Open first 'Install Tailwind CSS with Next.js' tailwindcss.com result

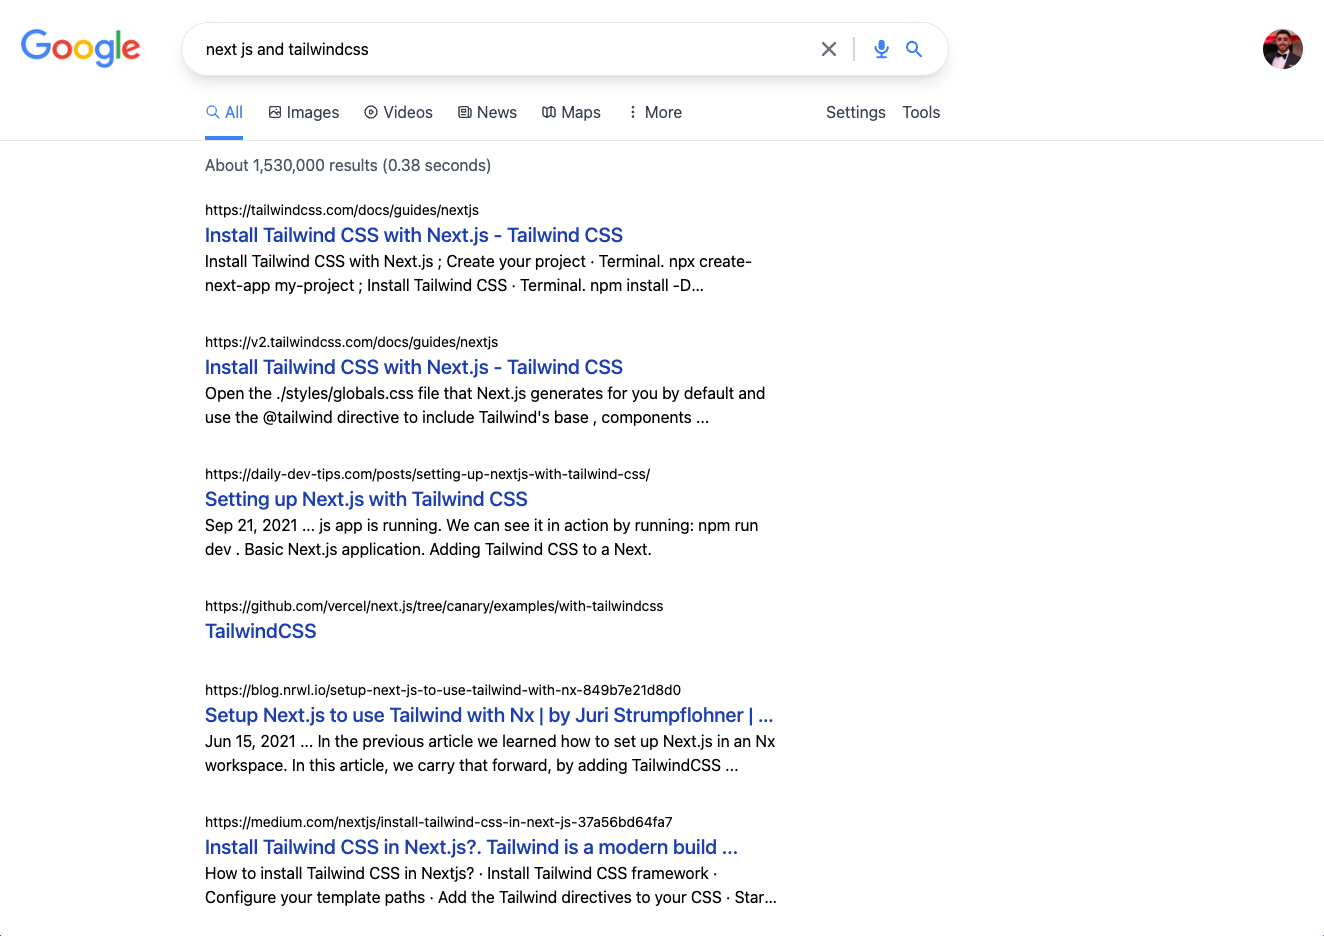[x=414, y=235]
